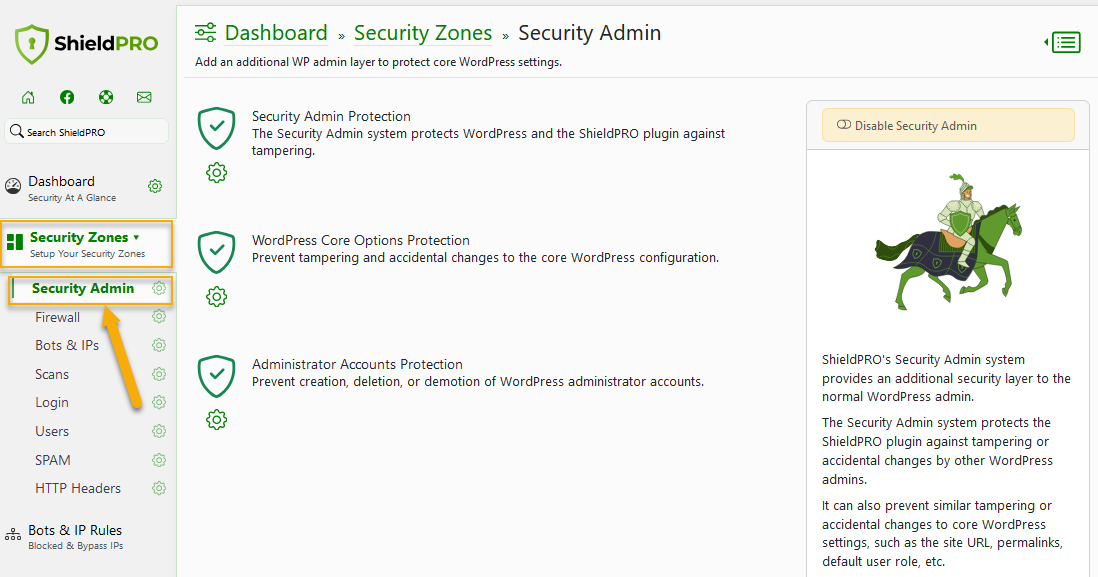Open the Facebook icon link
This screenshot has height=577, width=1098.
pyautogui.click(x=67, y=97)
